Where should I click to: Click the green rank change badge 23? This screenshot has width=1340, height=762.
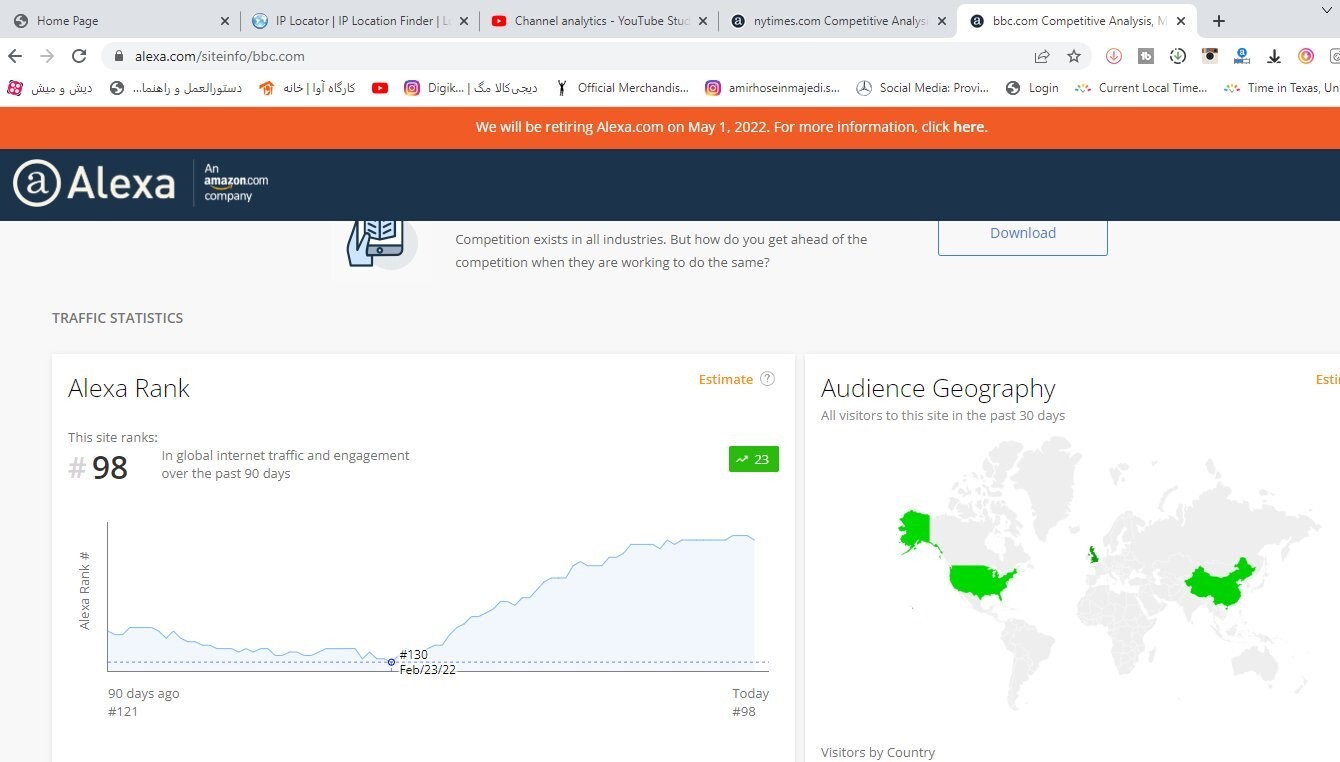[x=754, y=459]
